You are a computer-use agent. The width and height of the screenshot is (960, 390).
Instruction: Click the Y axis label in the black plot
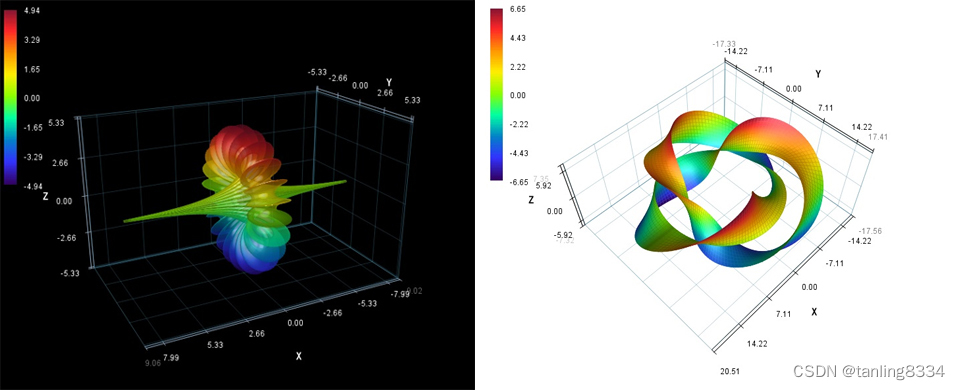(389, 82)
